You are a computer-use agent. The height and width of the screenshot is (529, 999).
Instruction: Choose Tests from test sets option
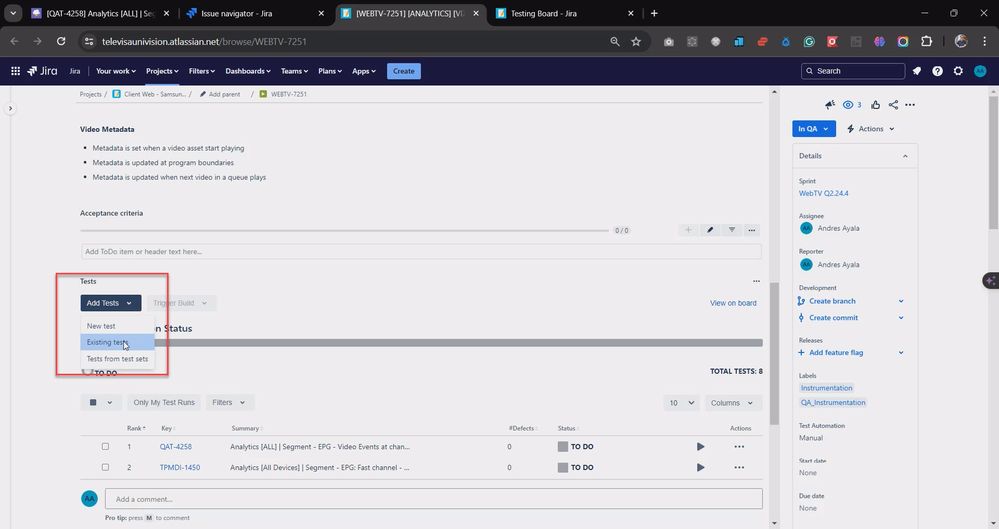(x=117, y=359)
